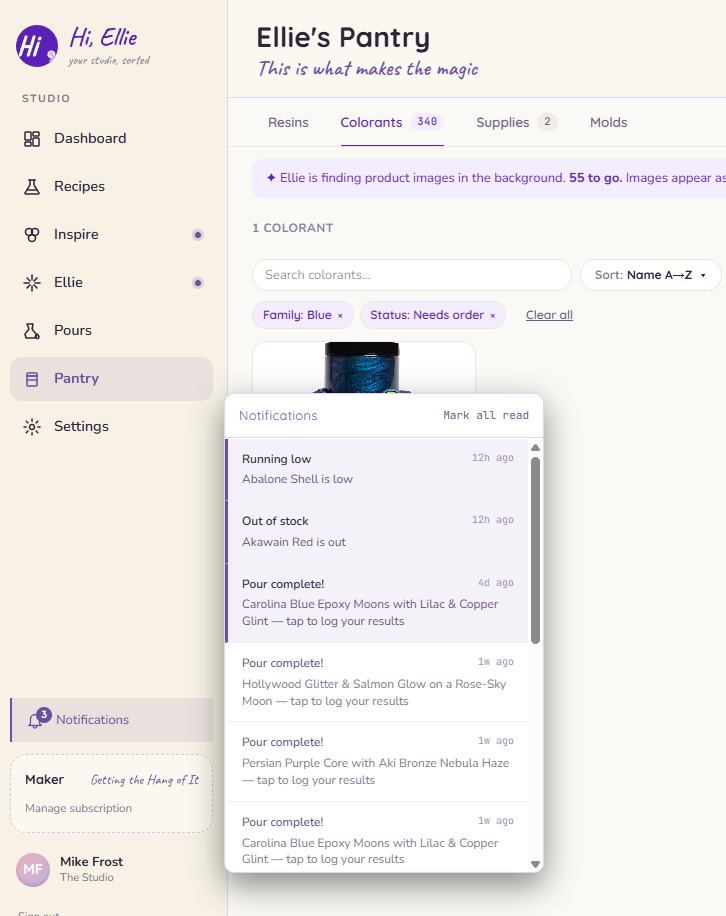The image size is (726, 916).
Task: Open Out of stock Akawain Red notification
Action: click(377, 532)
